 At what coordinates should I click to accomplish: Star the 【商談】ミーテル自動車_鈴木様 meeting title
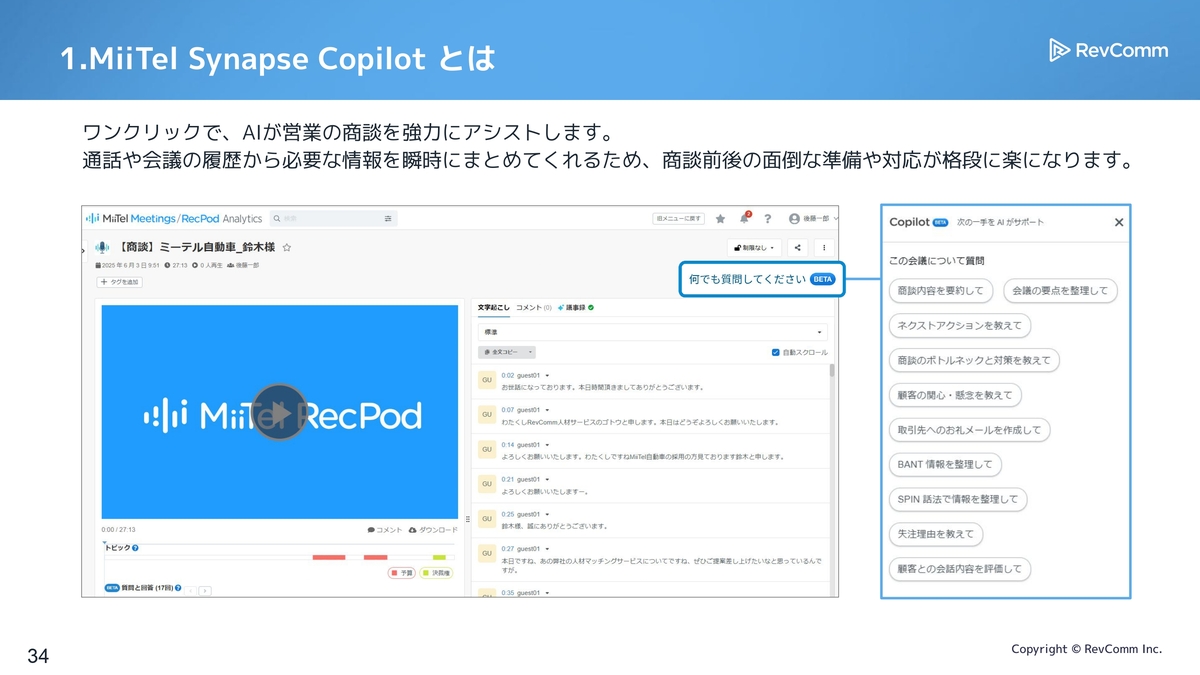(x=287, y=247)
